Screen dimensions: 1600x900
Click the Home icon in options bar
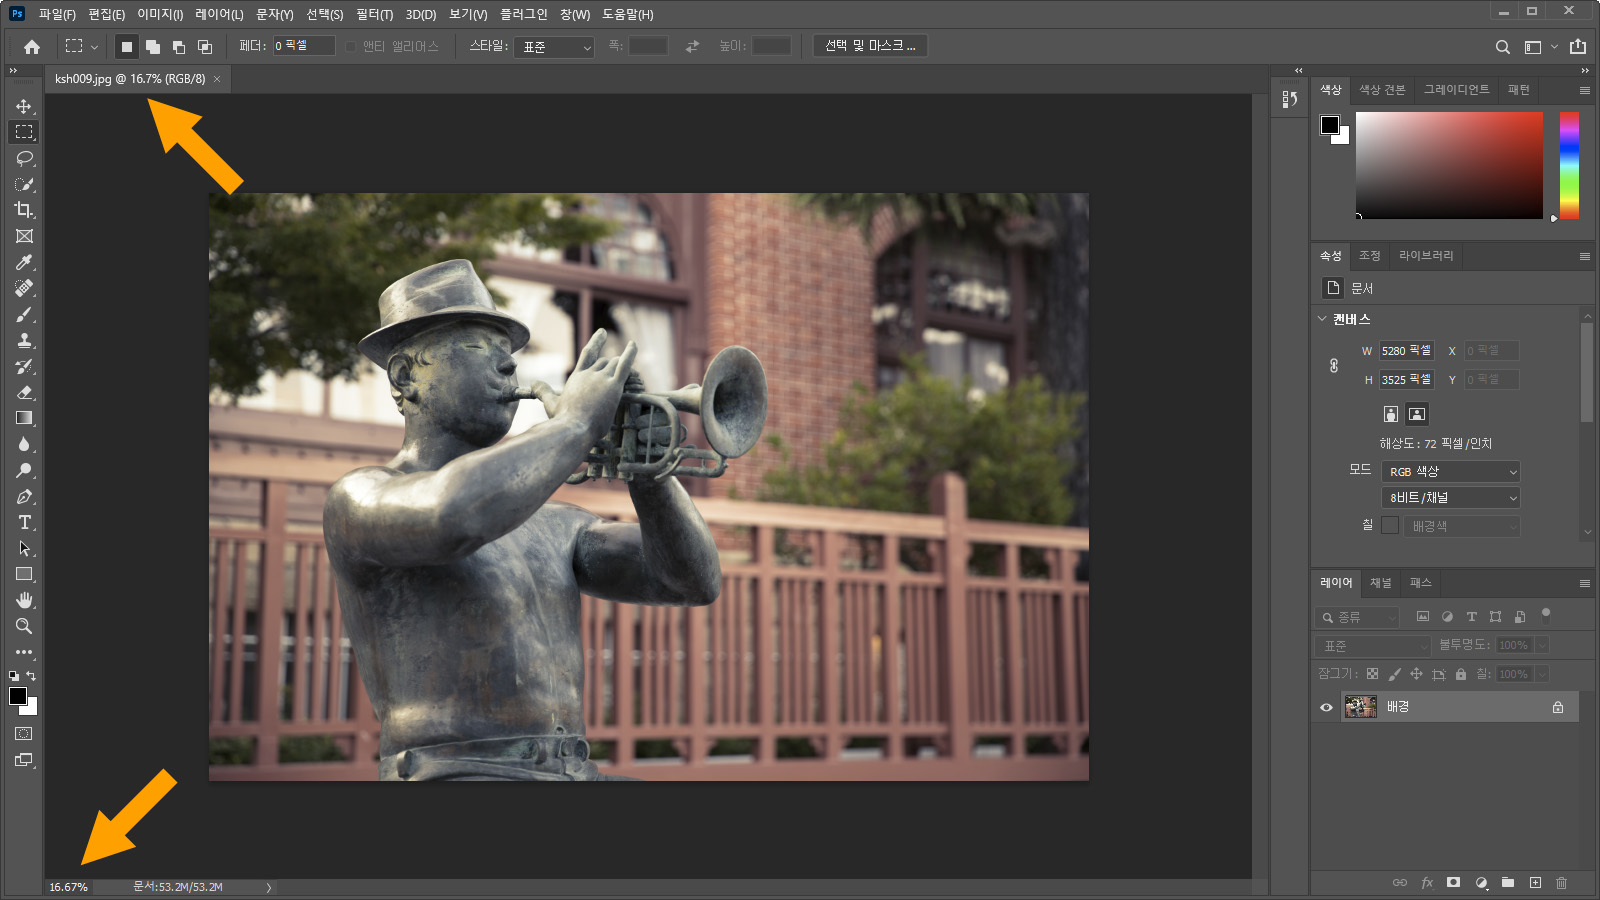[x=32, y=47]
